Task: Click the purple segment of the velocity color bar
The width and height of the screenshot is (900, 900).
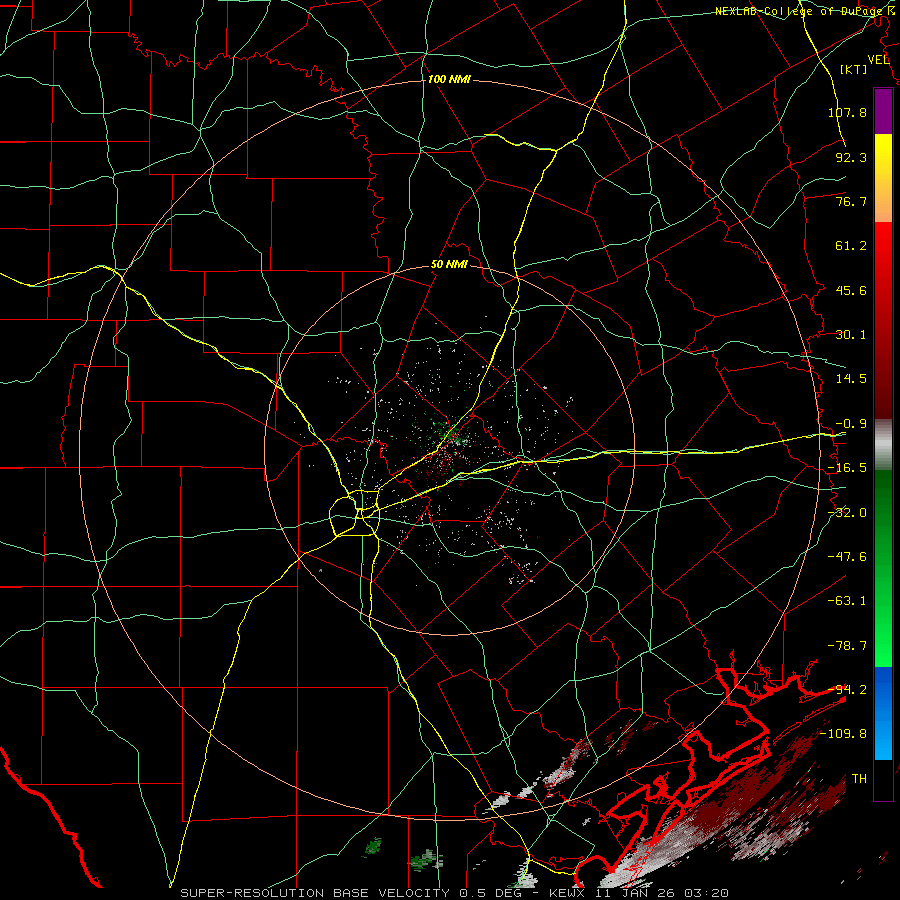Action: coord(883,112)
